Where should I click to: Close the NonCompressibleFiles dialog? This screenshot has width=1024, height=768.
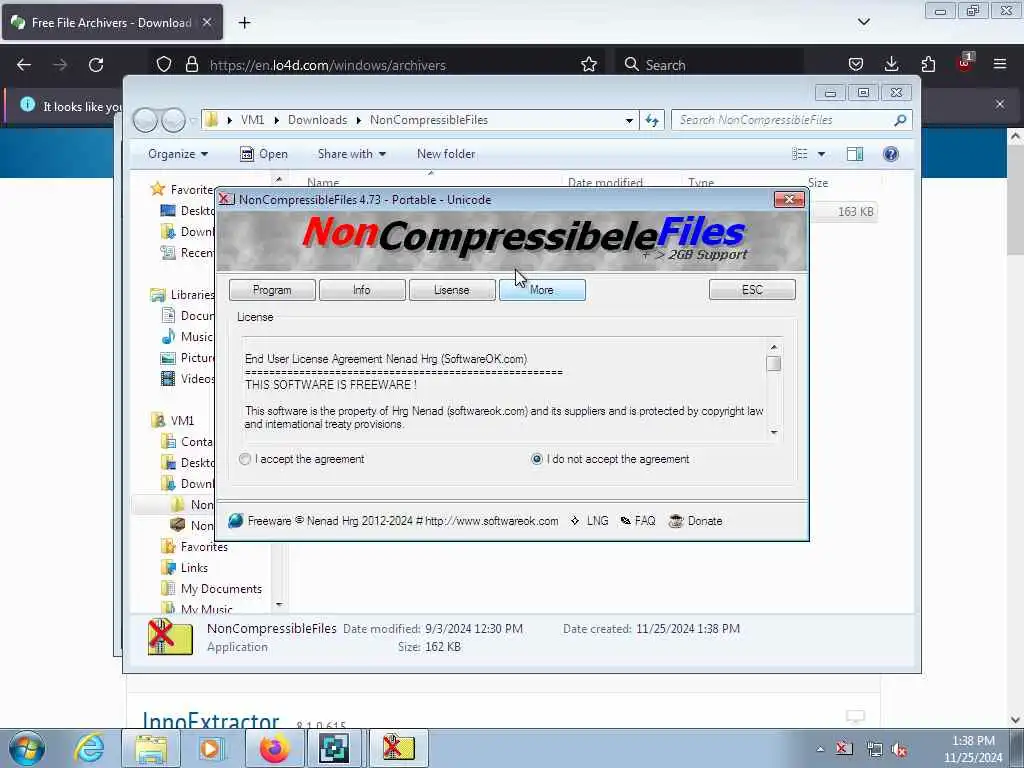click(x=789, y=199)
